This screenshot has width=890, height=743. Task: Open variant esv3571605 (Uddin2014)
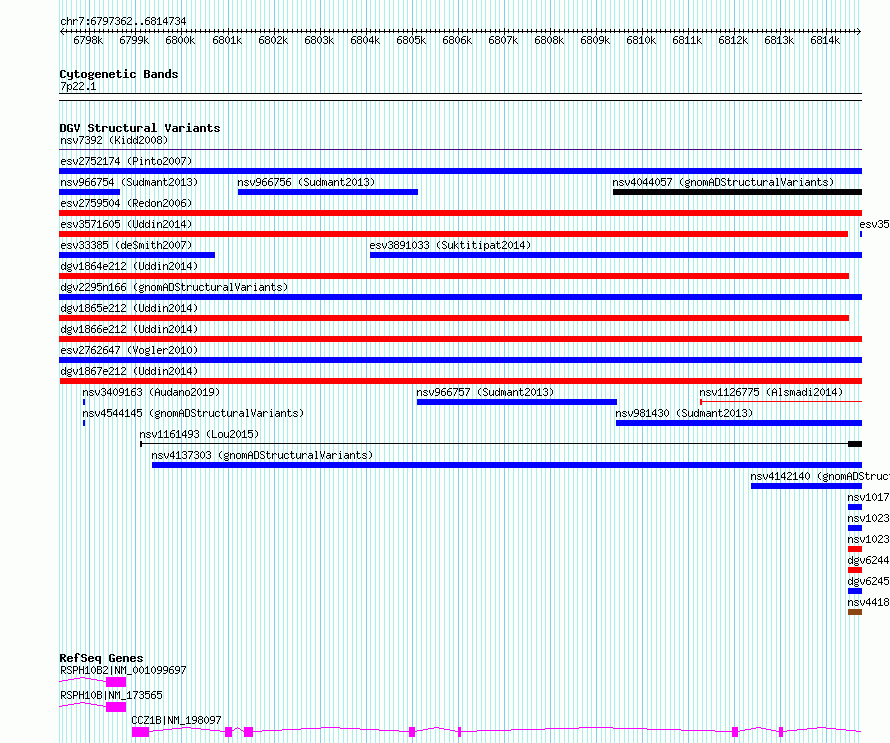tap(126, 224)
